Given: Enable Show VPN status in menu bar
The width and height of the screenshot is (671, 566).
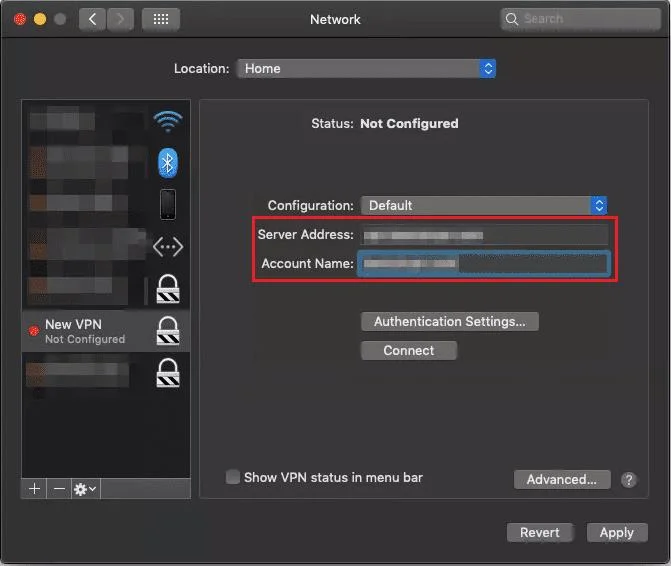Looking at the screenshot, I should coord(232,477).
